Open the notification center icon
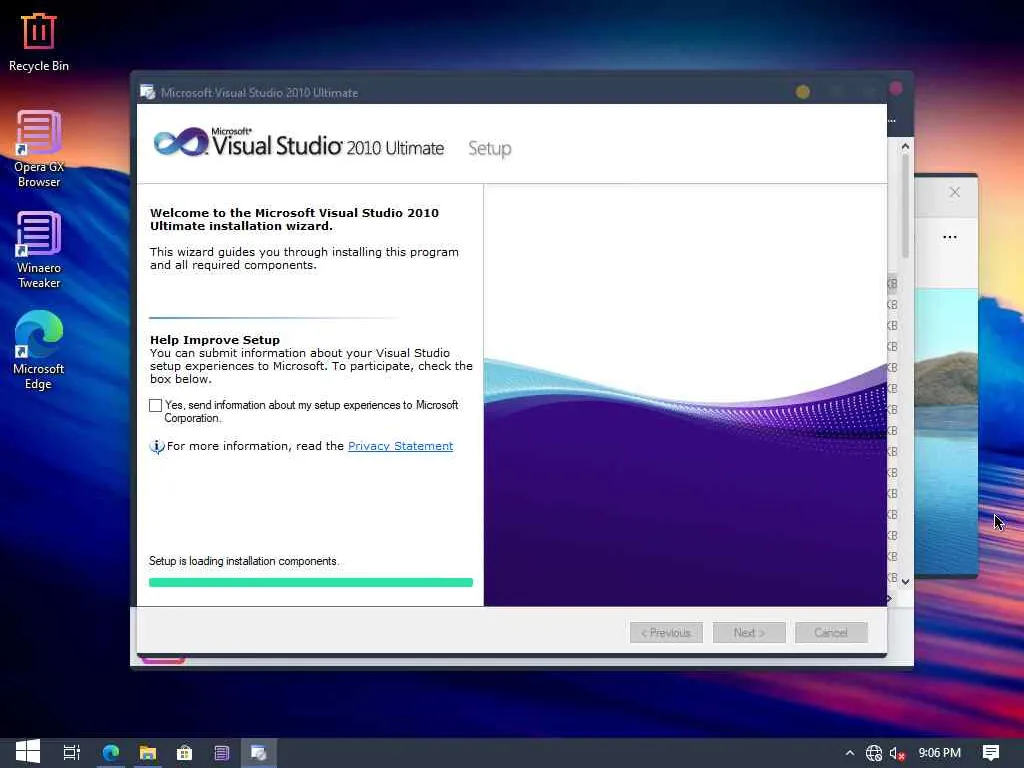 tap(991, 753)
